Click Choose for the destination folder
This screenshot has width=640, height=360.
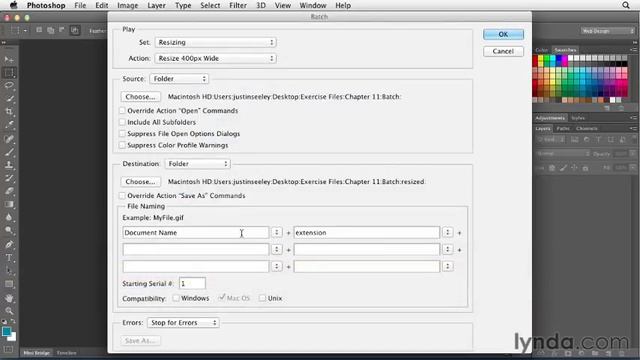pyautogui.click(x=140, y=182)
